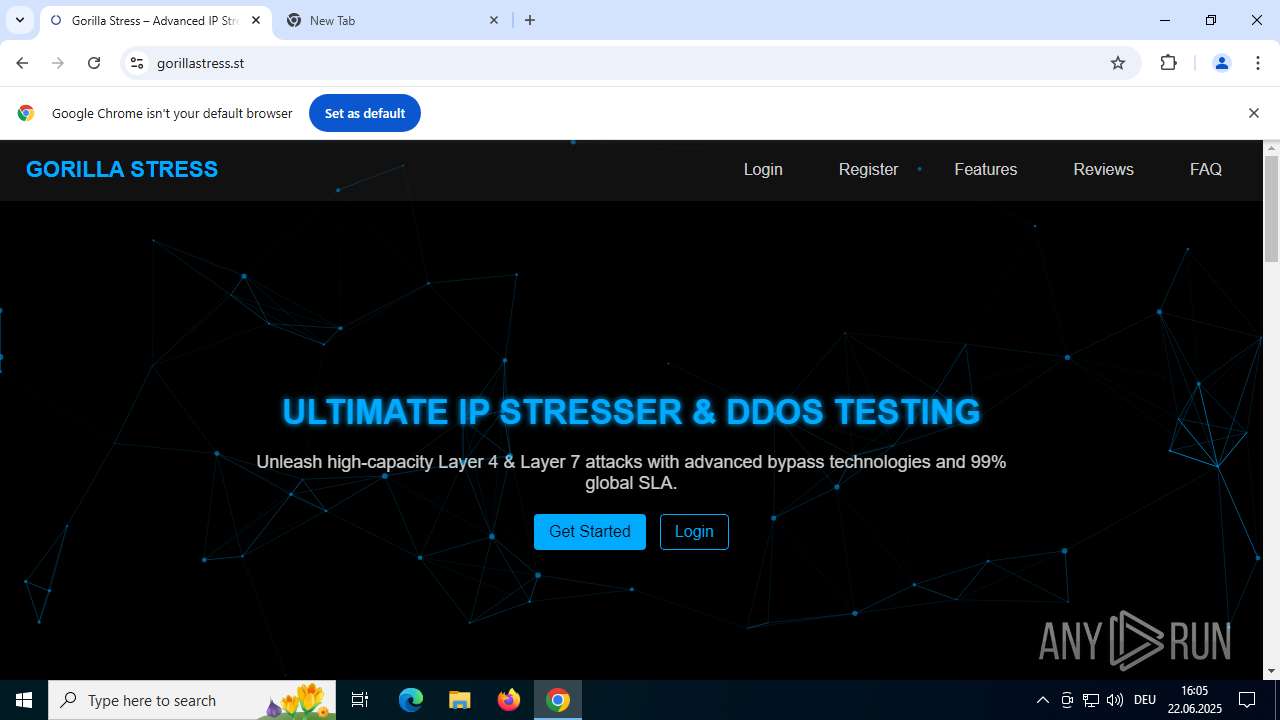Open the network tray icon
This screenshot has height=720, width=1280.
pyautogui.click(x=1091, y=700)
